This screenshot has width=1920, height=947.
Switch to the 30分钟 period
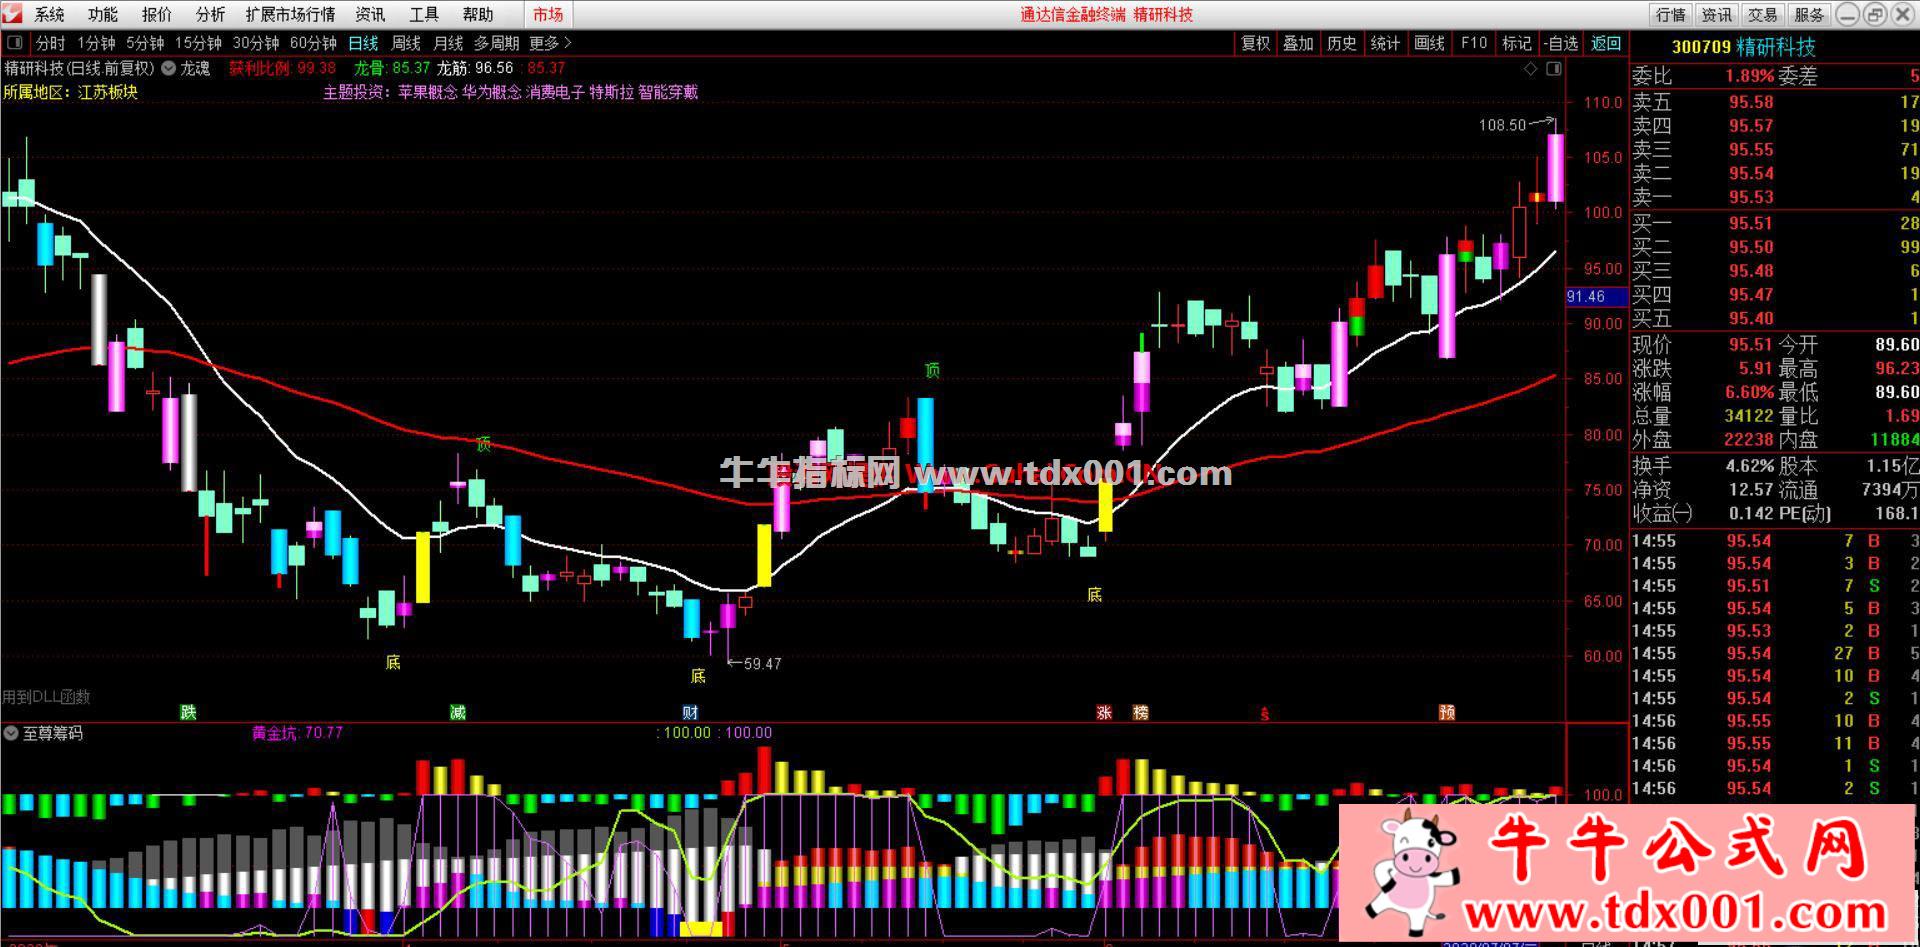256,43
